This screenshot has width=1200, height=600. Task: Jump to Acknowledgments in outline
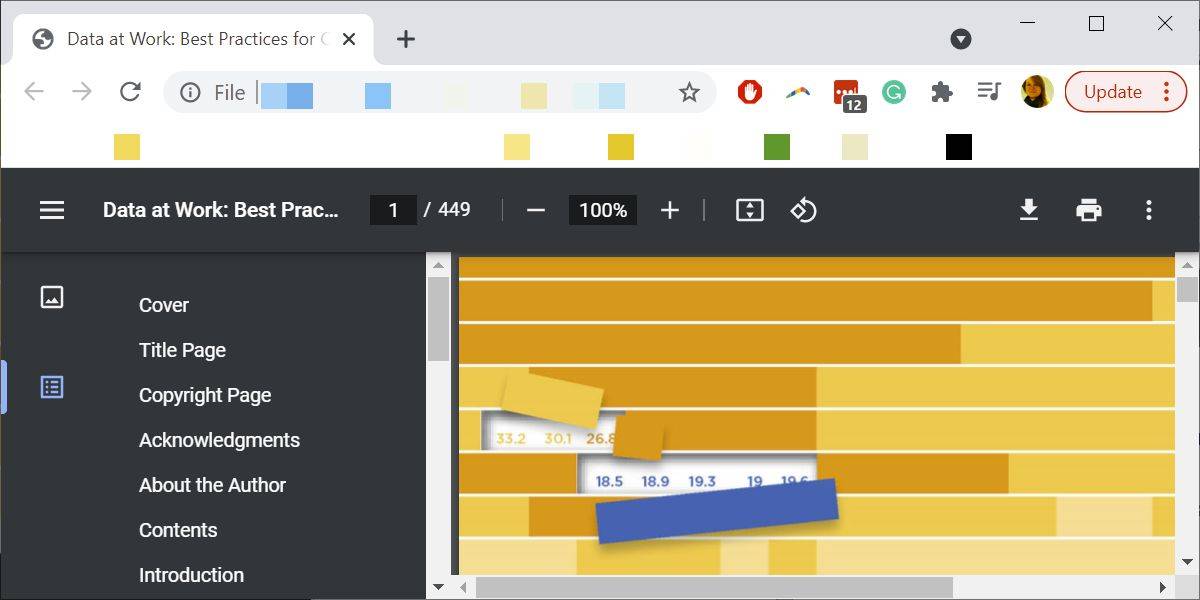click(219, 440)
